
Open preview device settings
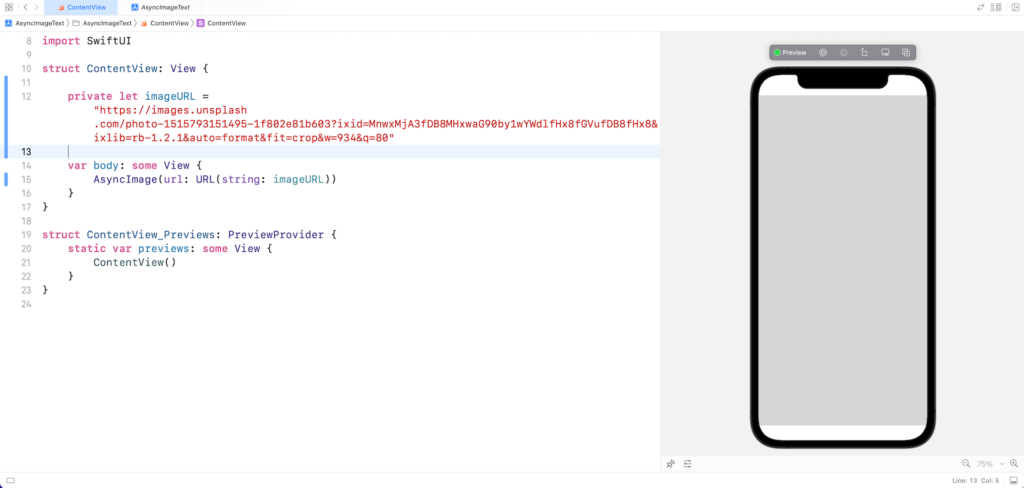[x=885, y=52]
